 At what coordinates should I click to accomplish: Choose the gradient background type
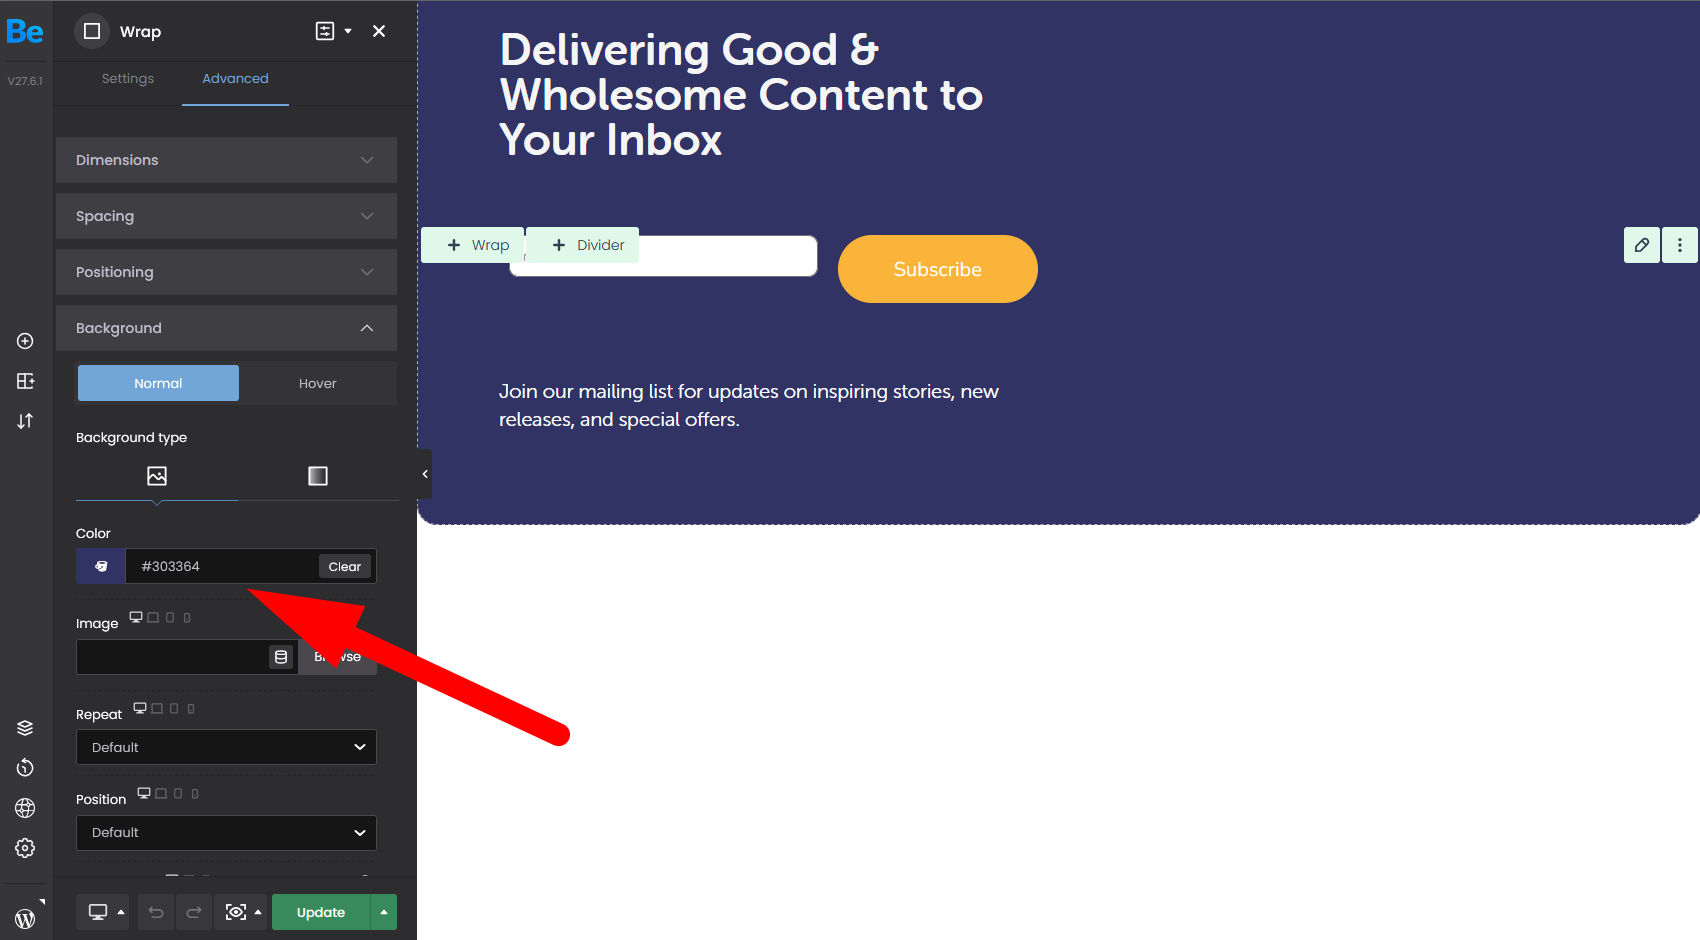(x=318, y=476)
